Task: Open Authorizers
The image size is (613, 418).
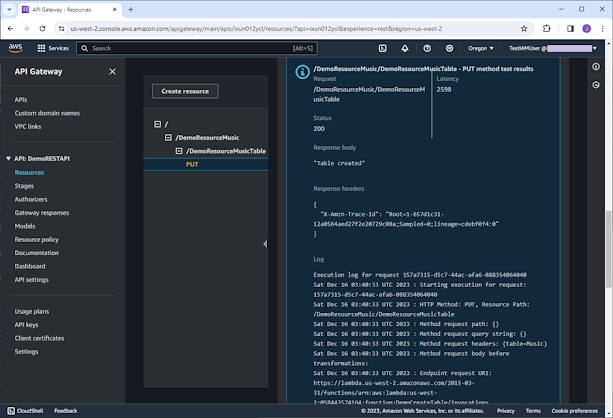Action: pos(31,199)
